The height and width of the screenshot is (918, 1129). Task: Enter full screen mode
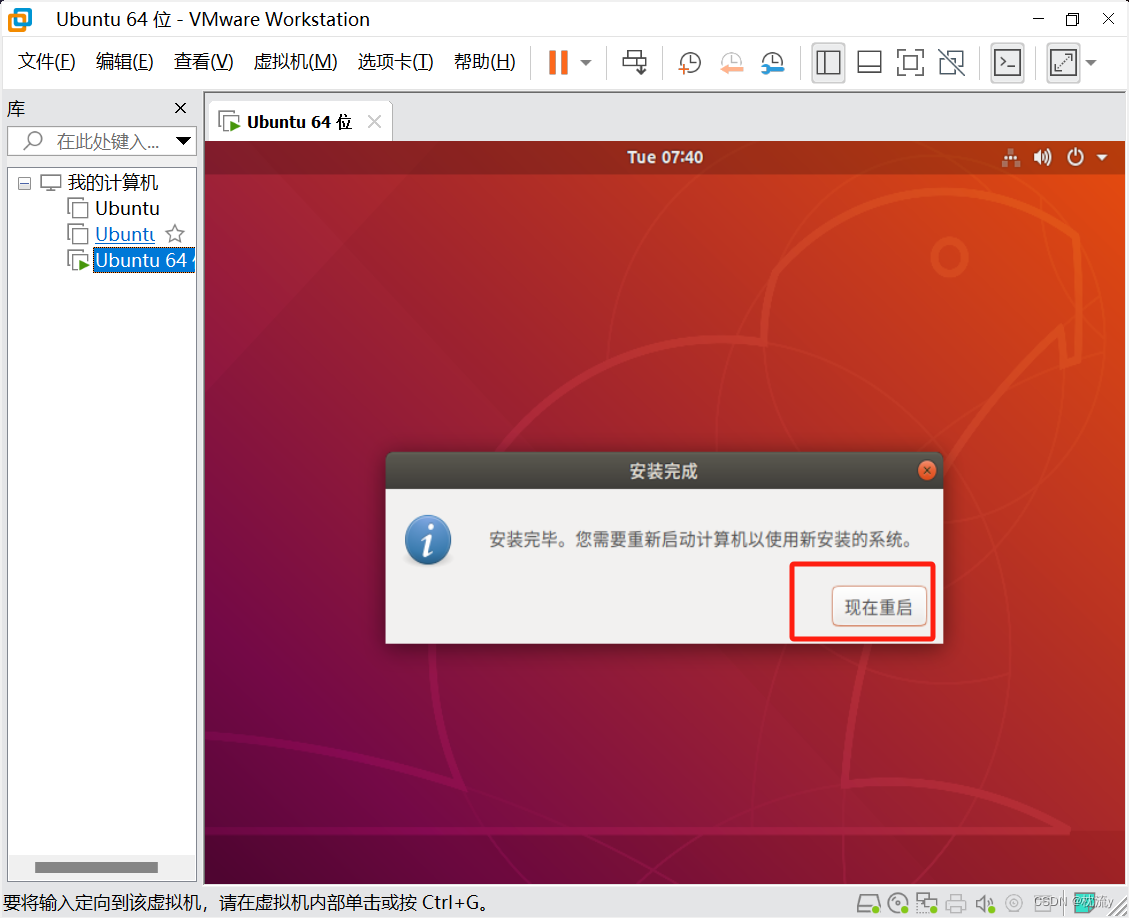click(910, 63)
